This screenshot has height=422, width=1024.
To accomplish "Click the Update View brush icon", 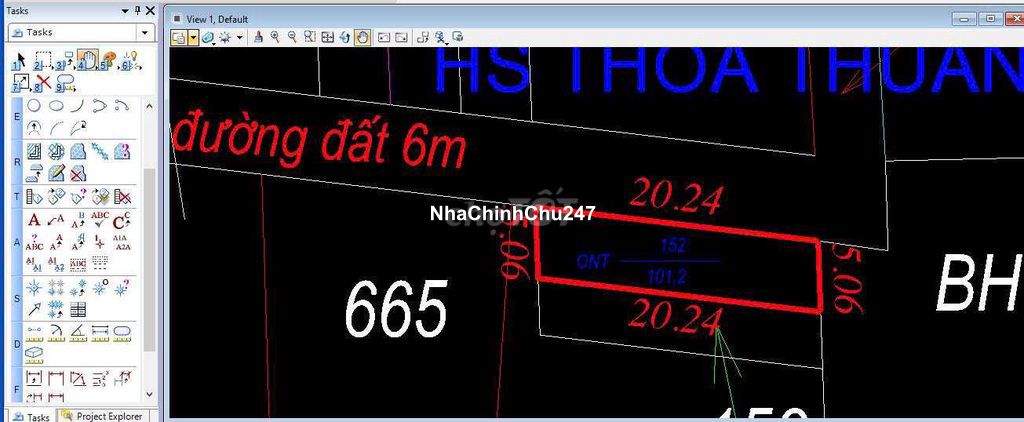I will [258, 37].
